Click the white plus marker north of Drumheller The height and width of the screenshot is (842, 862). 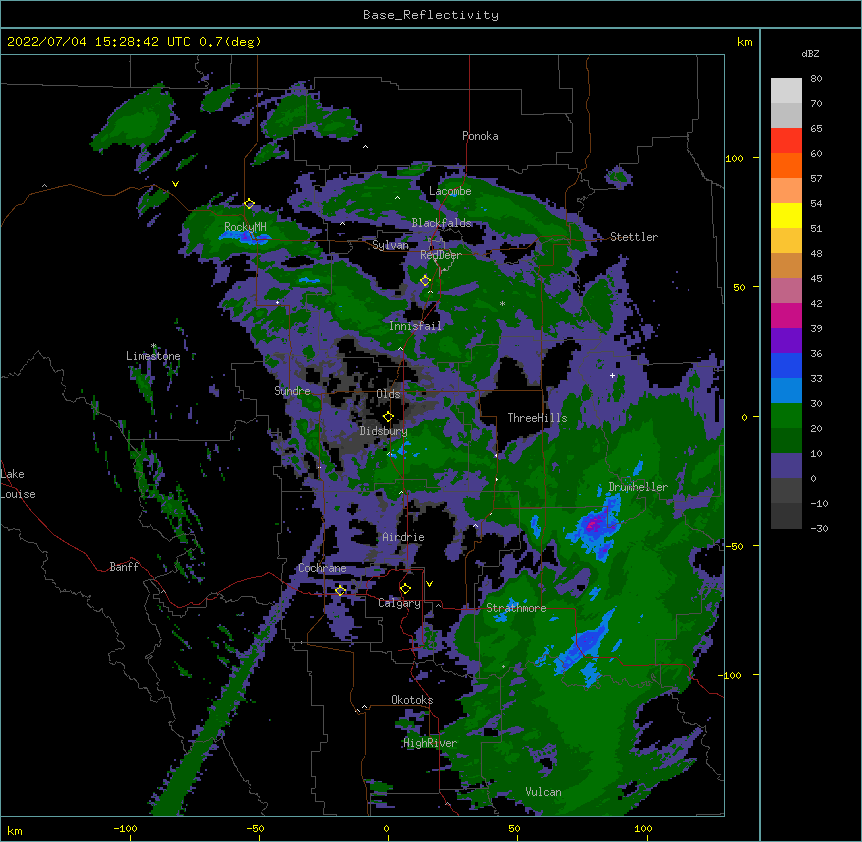tap(612, 375)
